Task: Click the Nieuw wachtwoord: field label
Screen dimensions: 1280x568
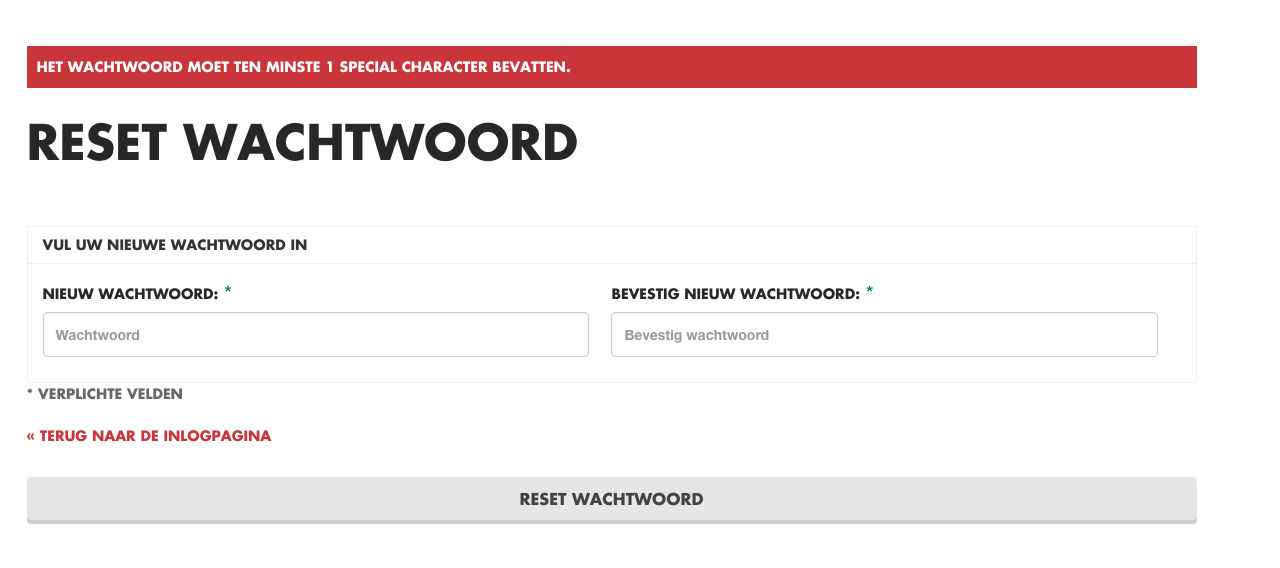Action: coord(130,294)
